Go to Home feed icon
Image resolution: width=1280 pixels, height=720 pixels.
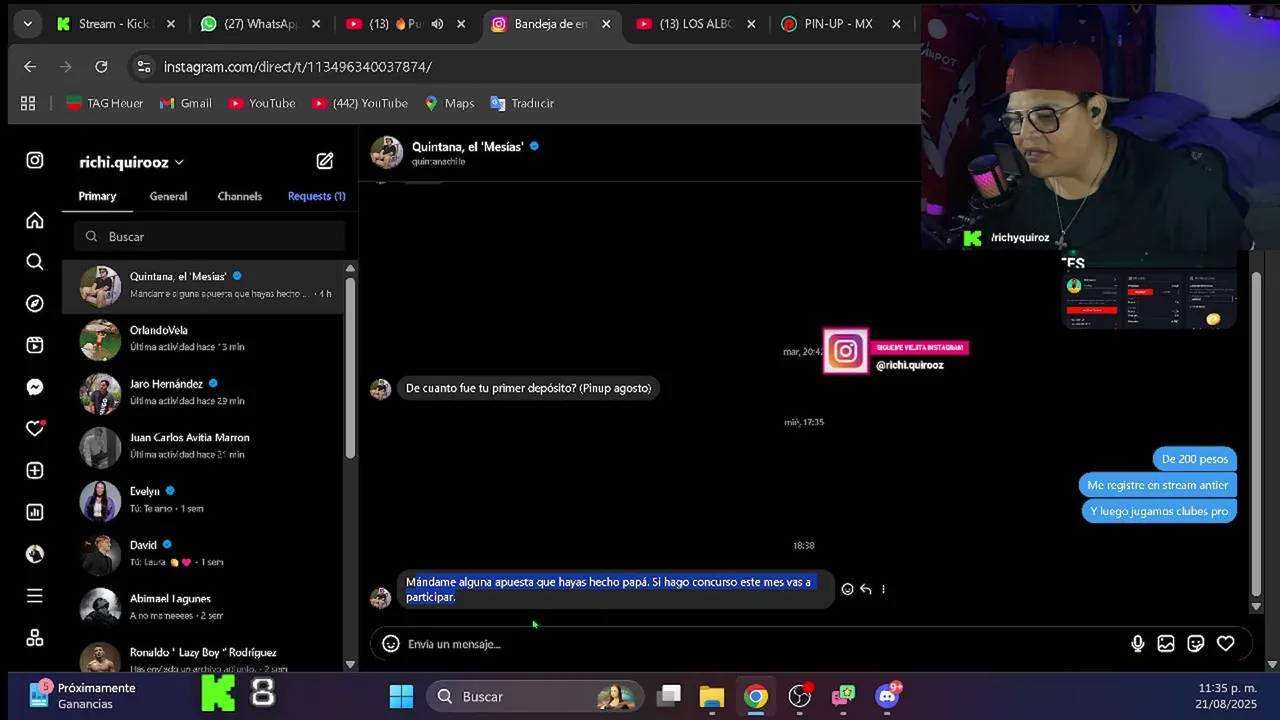(x=35, y=220)
